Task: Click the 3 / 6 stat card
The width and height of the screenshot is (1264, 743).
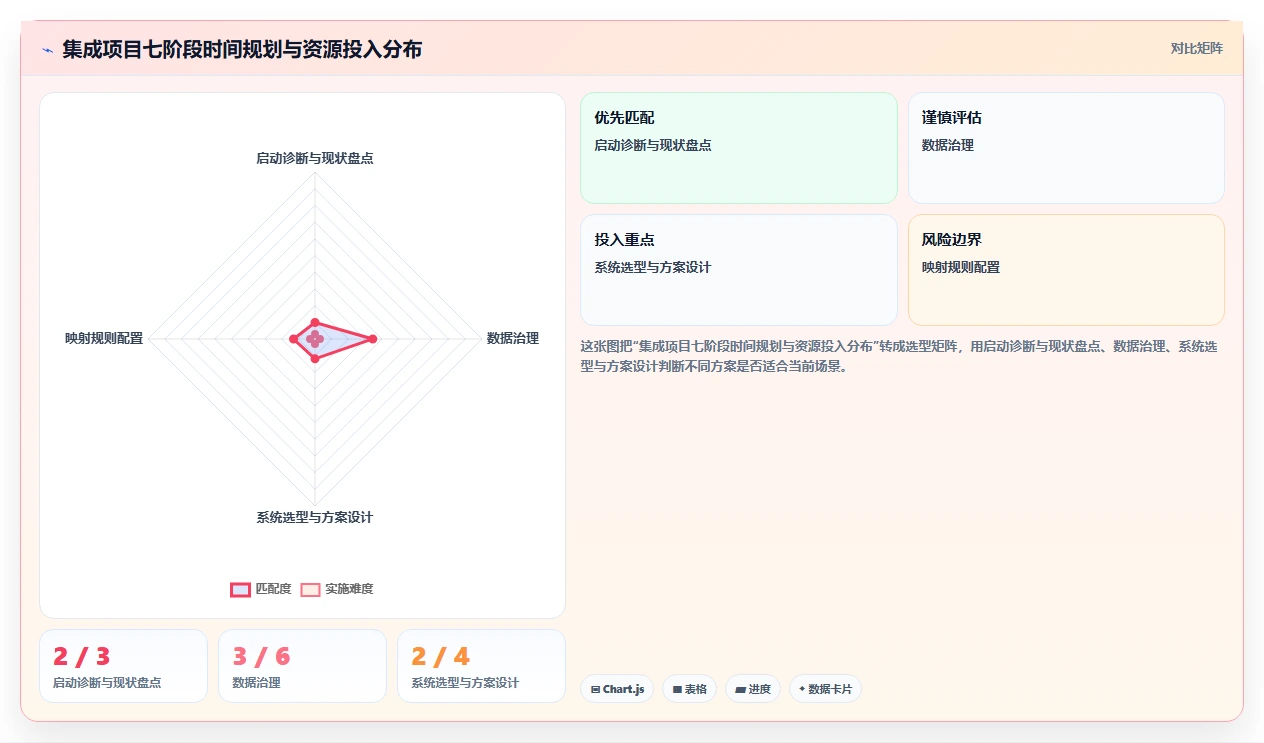Action: (302, 666)
